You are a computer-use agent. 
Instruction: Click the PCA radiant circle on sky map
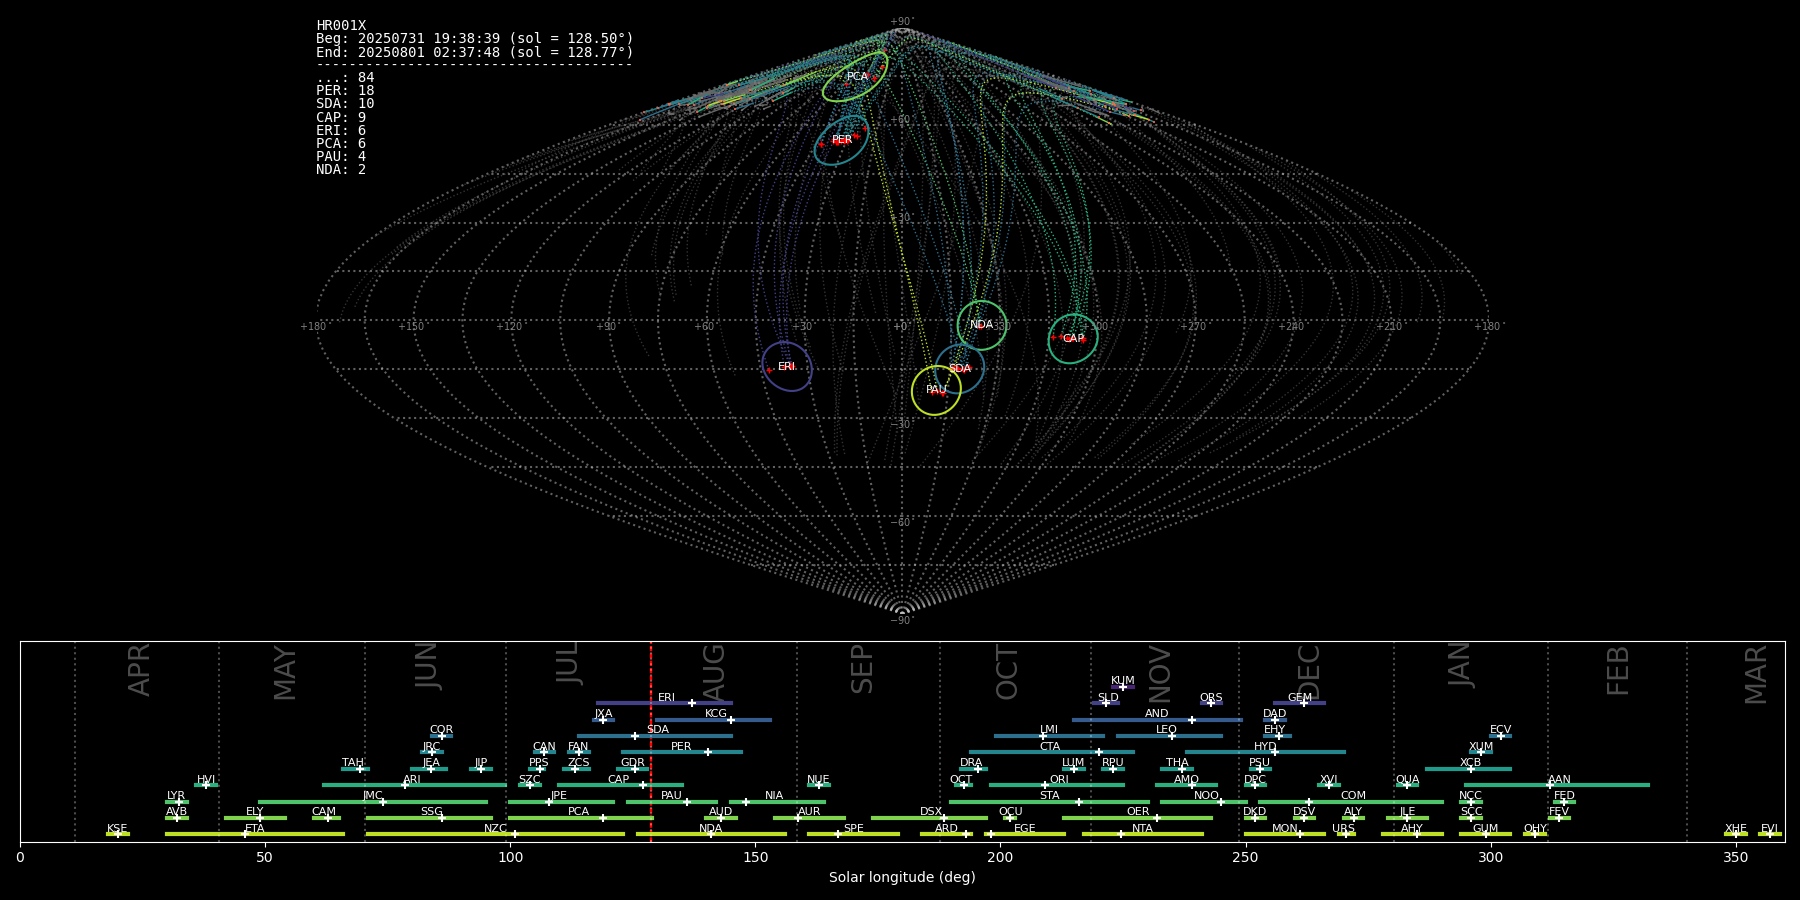[x=855, y=77]
